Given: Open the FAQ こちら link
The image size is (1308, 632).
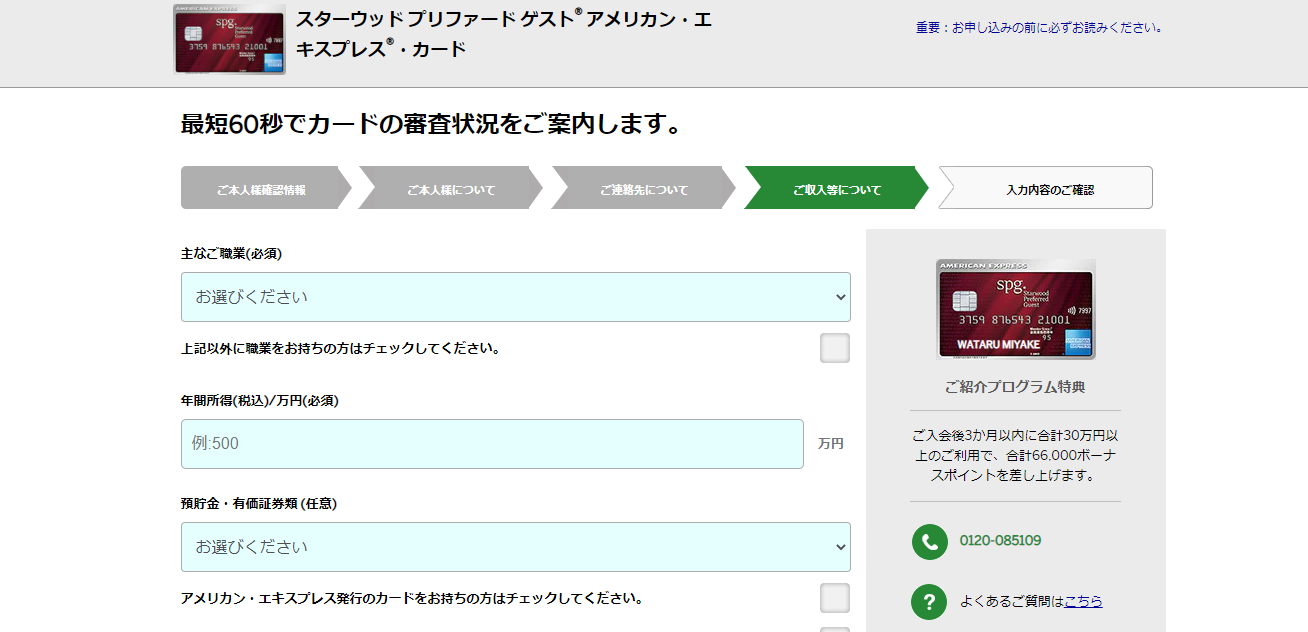Looking at the screenshot, I should [x=1083, y=601].
